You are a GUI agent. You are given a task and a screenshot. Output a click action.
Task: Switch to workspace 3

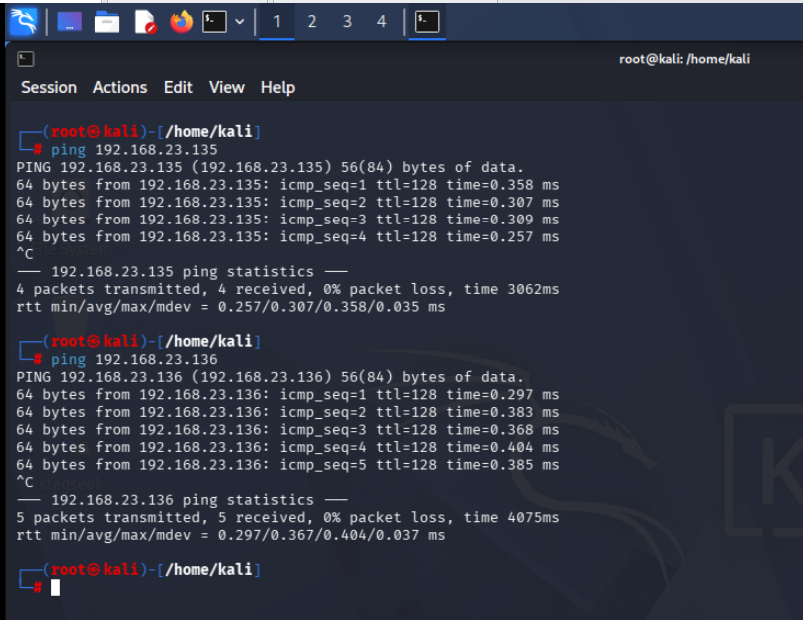pyautogui.click(x=347, y=22)
